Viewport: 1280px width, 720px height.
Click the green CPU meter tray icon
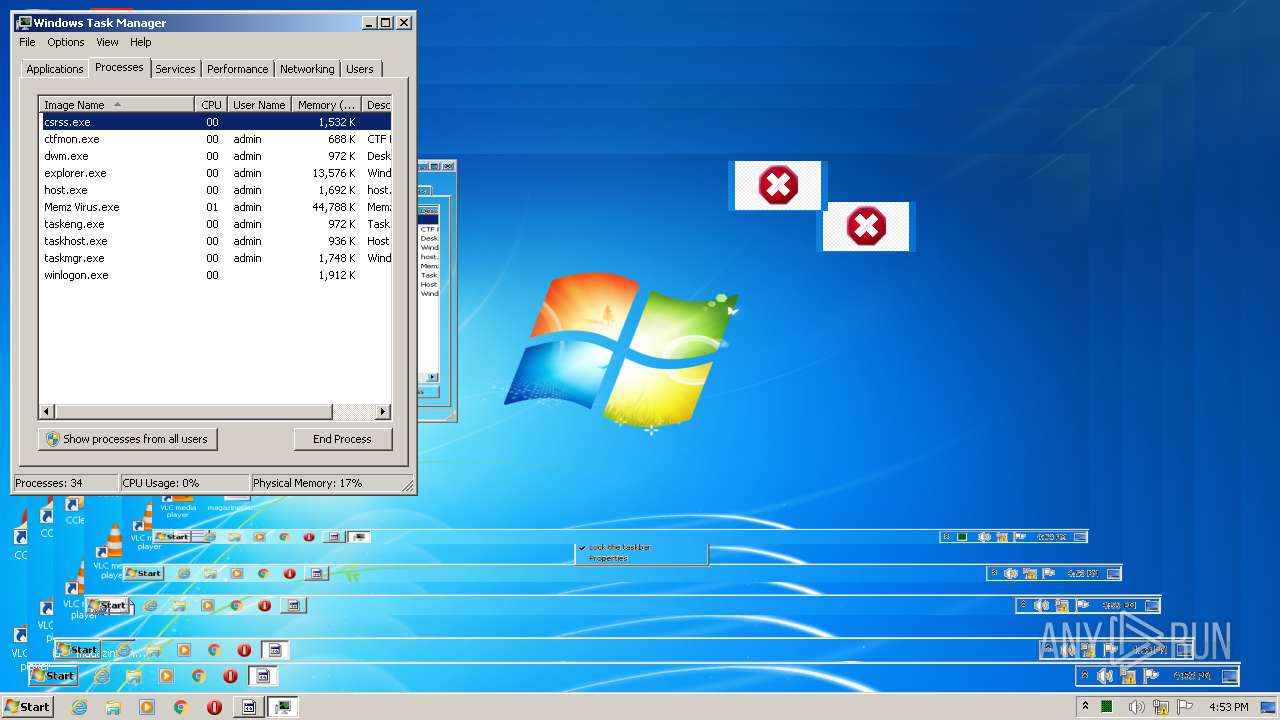tap(1107, 707)
